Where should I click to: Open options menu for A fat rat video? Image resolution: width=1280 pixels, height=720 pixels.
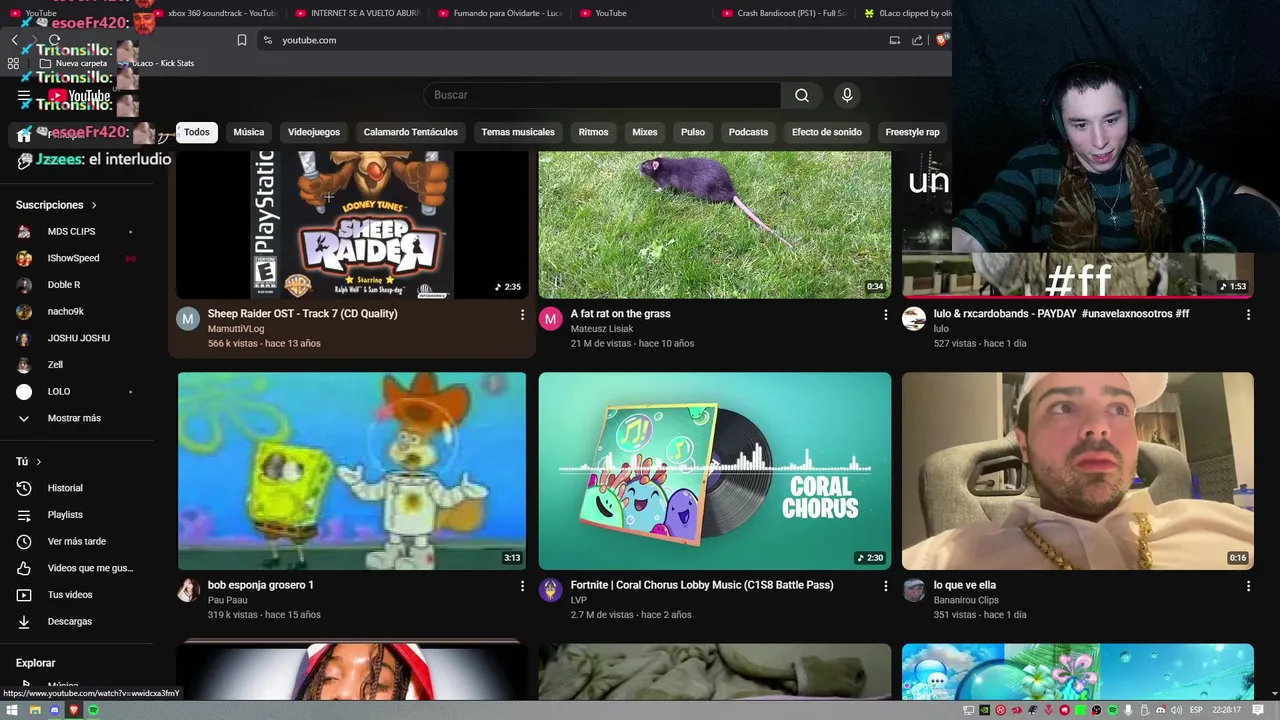[885, 314]
